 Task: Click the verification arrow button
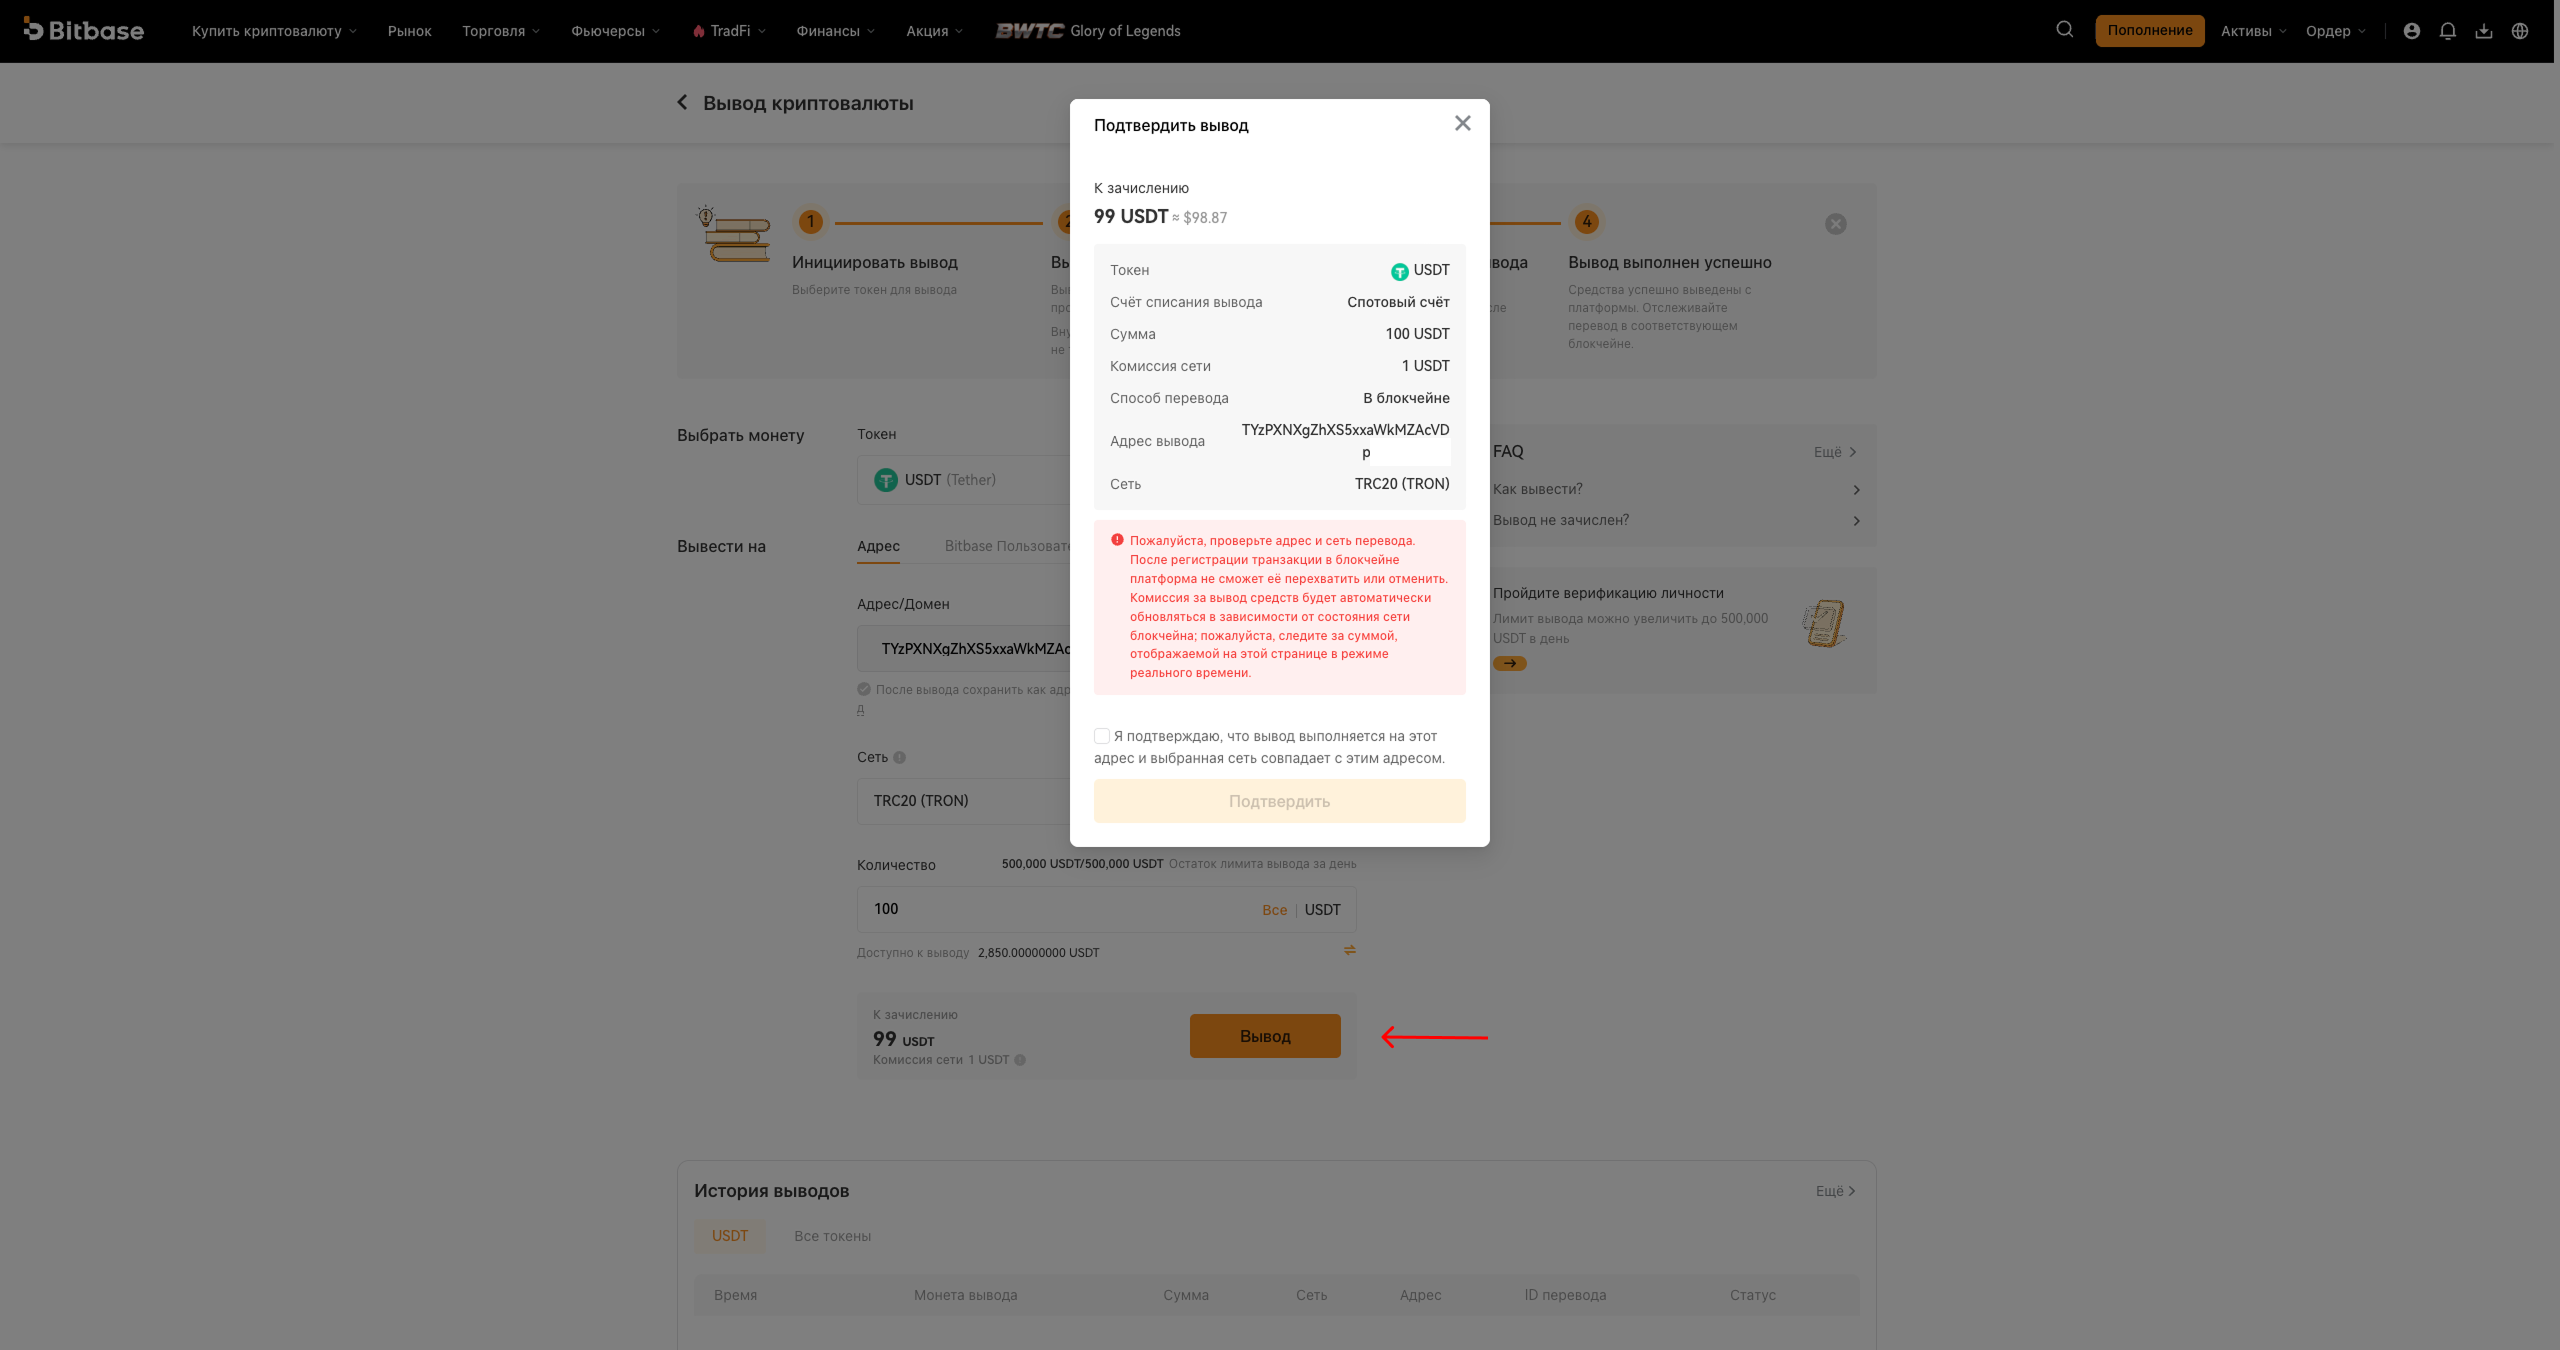pyautogui.click(x=1509, y=663)
